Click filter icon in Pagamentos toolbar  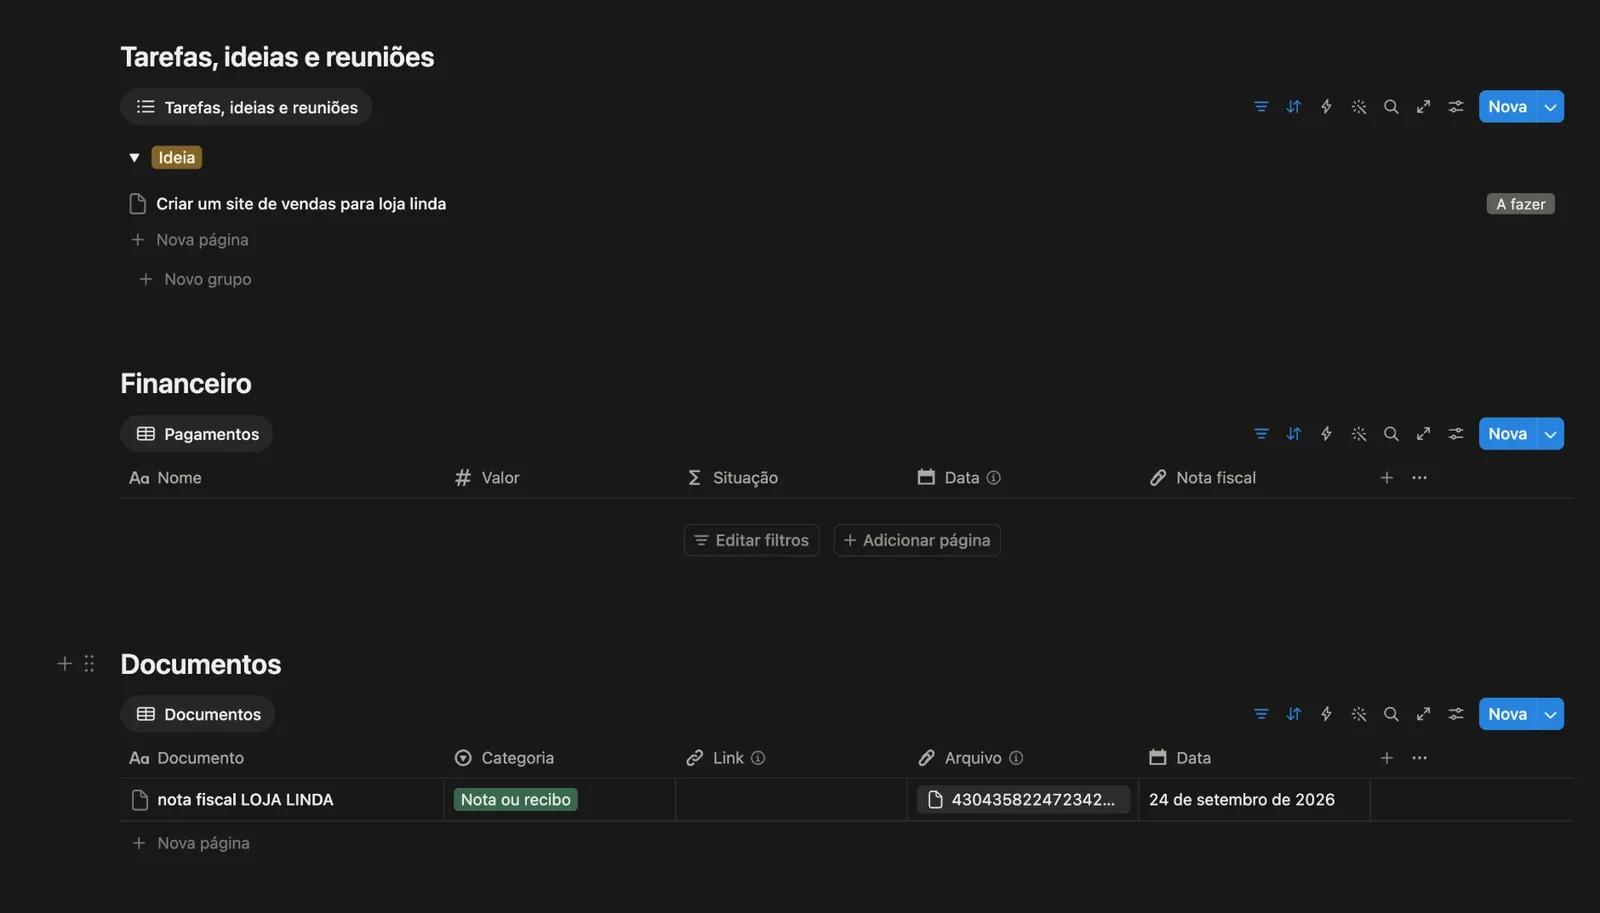[x=1261, y=434]
